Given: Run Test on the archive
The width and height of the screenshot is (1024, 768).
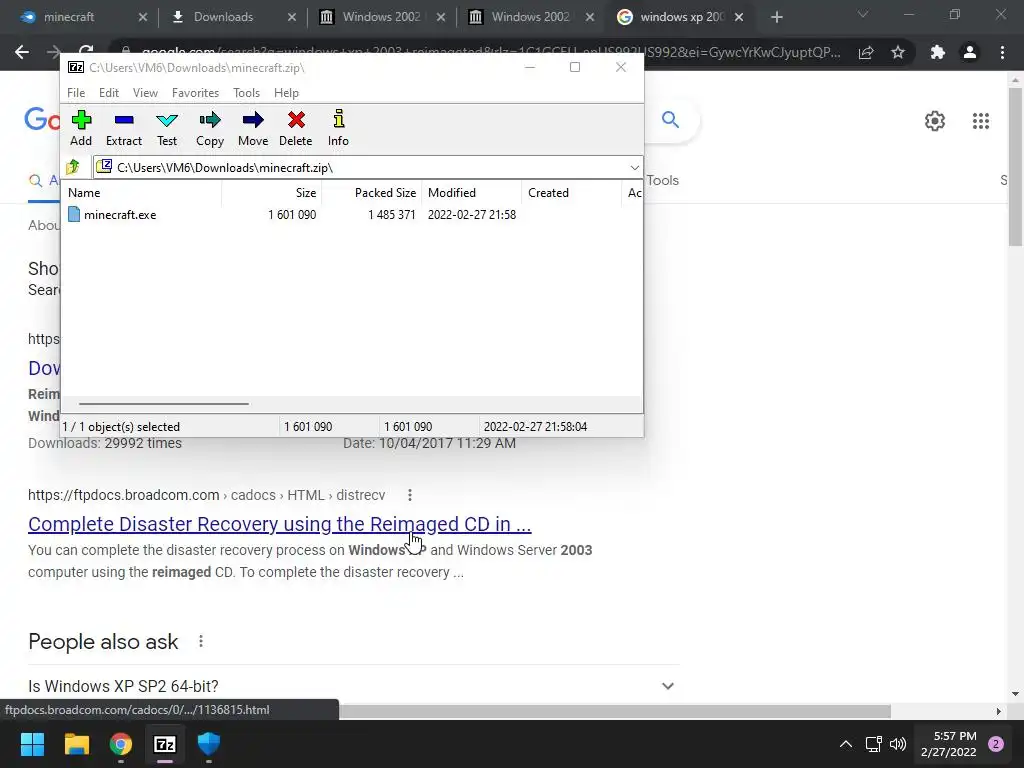Looking at the screenshot, I should 167,129.
